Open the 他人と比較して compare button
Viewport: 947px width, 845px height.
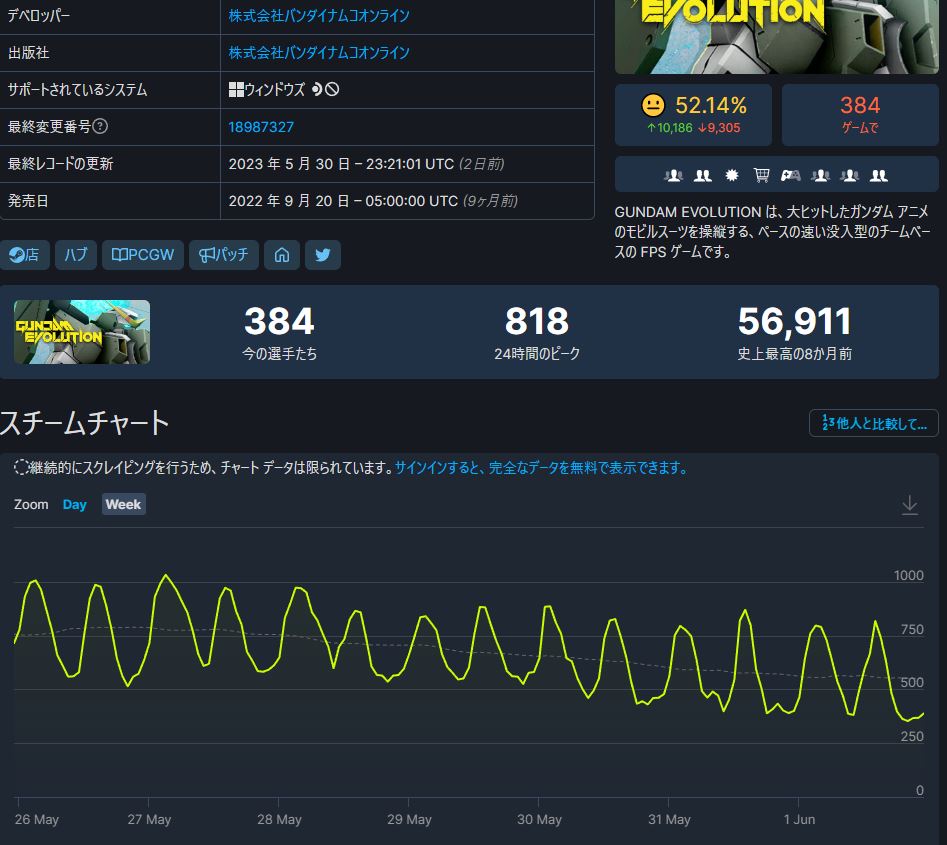point(873,423)
